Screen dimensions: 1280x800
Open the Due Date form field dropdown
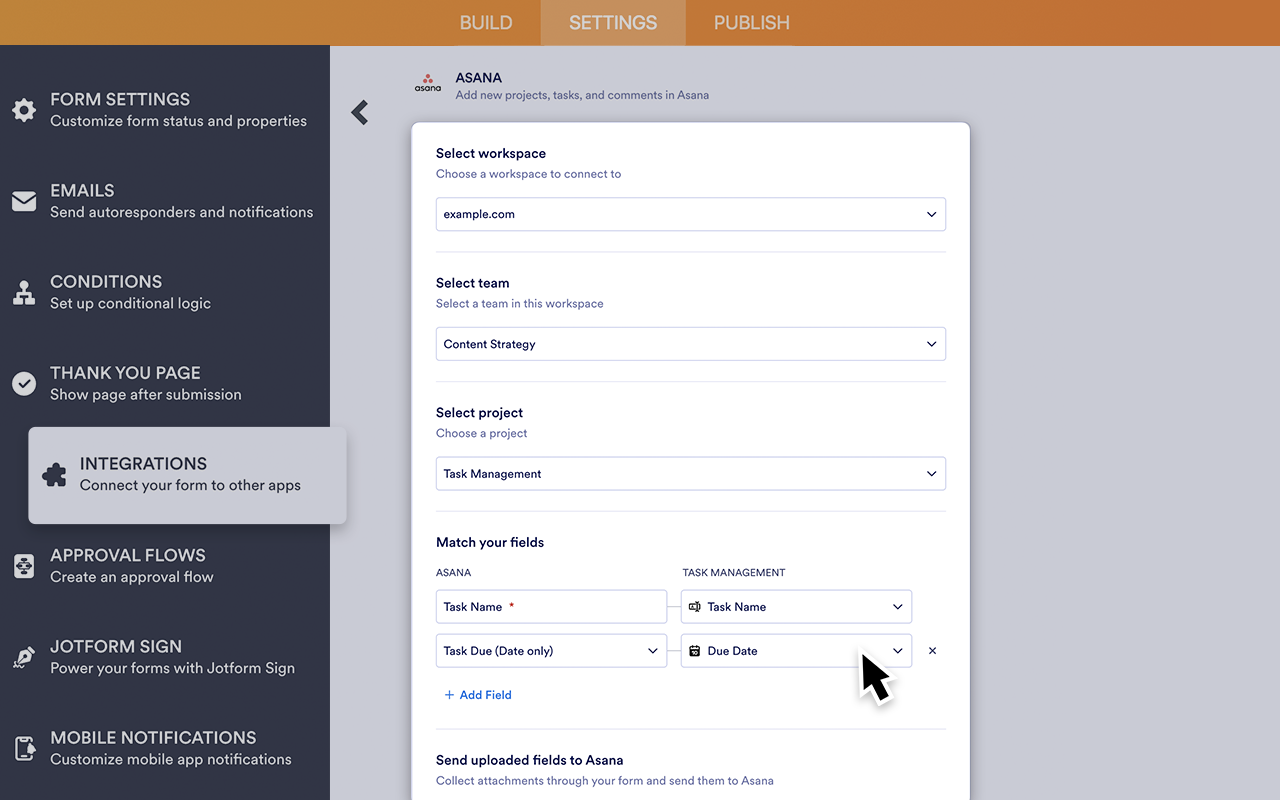coord(796,651)
